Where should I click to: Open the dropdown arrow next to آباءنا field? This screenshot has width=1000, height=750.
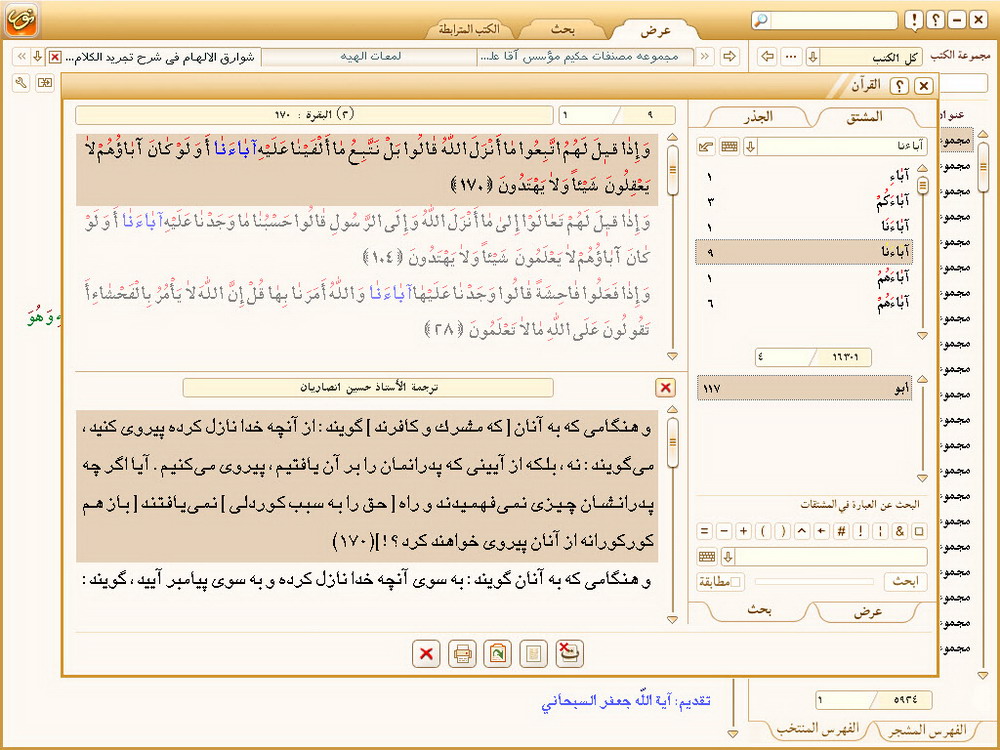pos(750,147)
